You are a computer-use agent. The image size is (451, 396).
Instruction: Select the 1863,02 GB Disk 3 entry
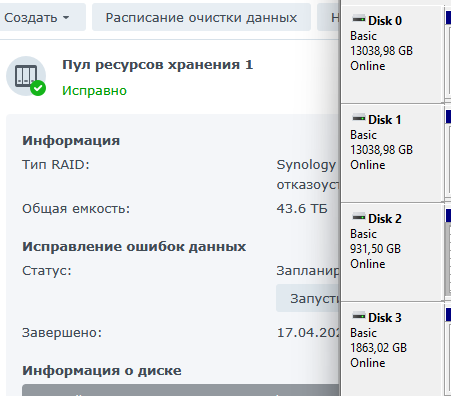[392, 349]
